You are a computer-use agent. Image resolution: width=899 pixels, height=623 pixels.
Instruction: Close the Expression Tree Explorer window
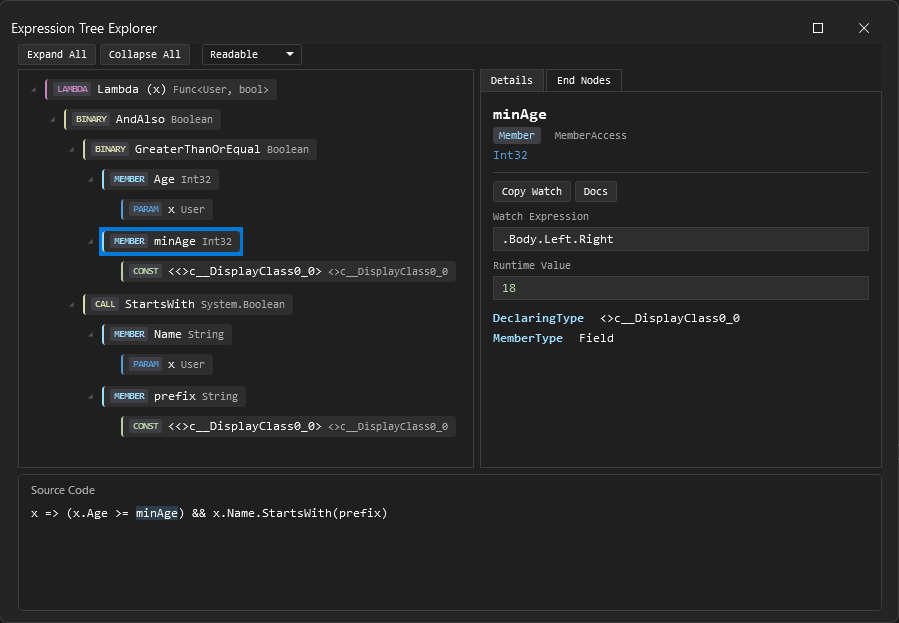tap(864, 28)
